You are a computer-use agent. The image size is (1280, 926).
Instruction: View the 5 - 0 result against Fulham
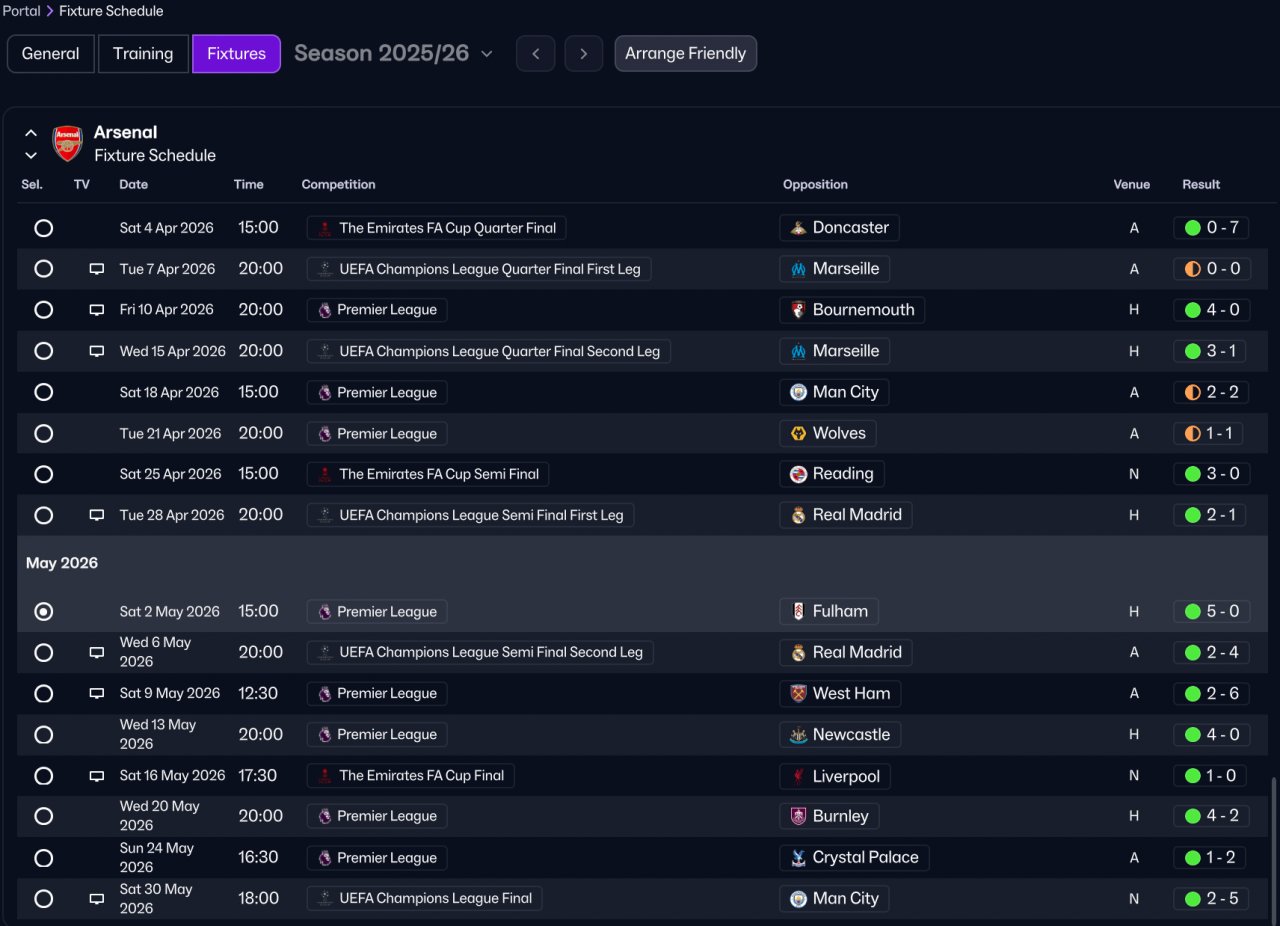[1211, 611]
